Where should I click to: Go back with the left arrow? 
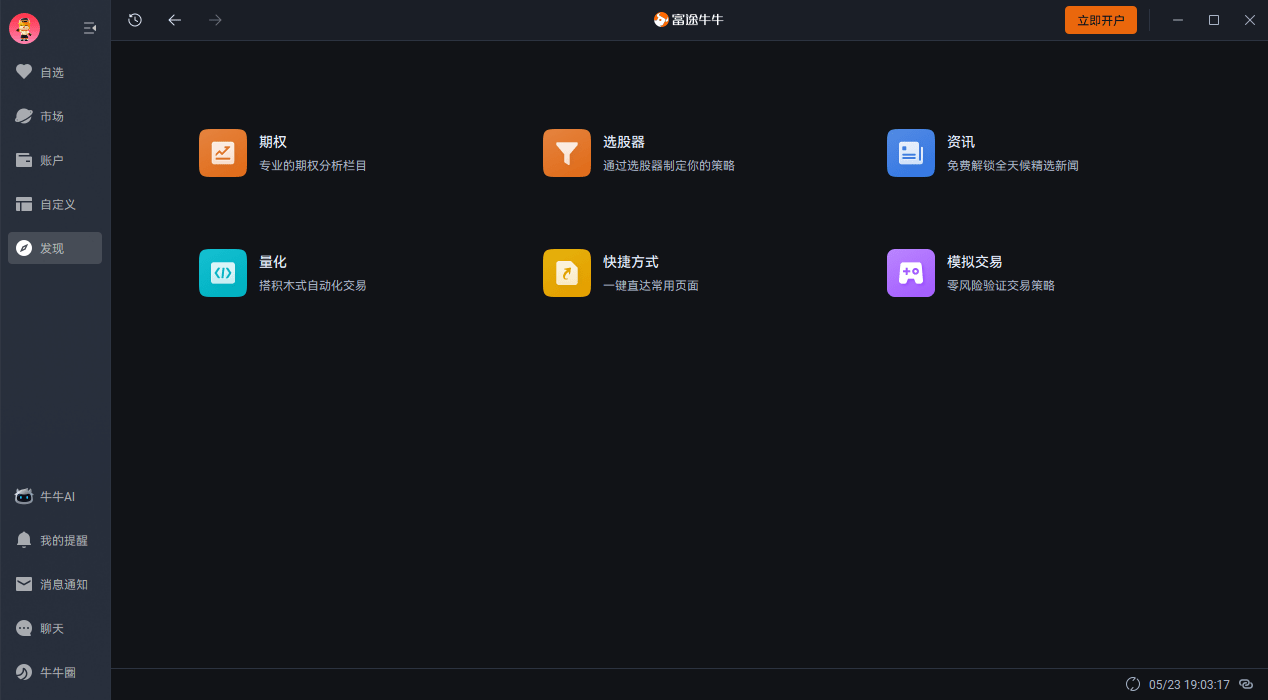tap(175, 20)
